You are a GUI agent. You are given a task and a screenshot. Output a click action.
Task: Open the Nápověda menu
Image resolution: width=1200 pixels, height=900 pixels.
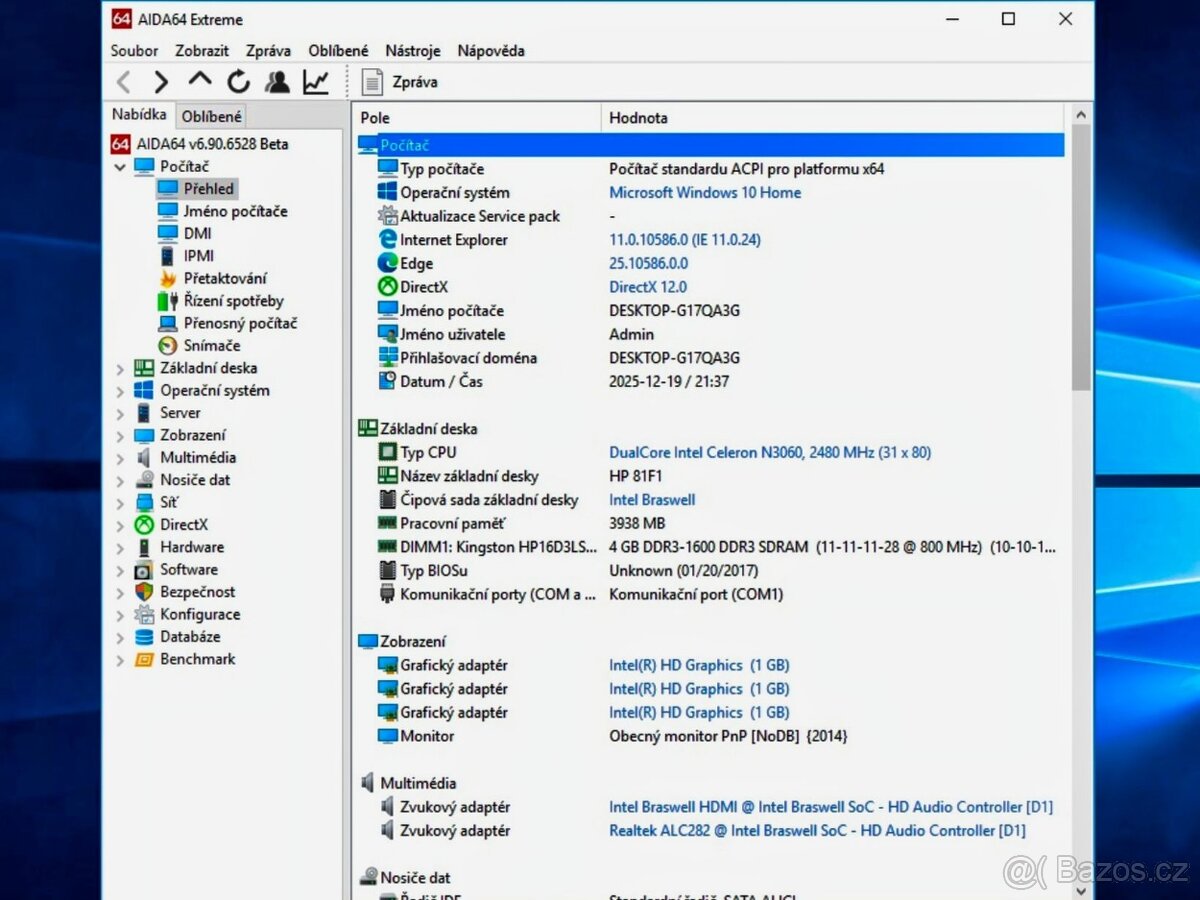point(491,50)
